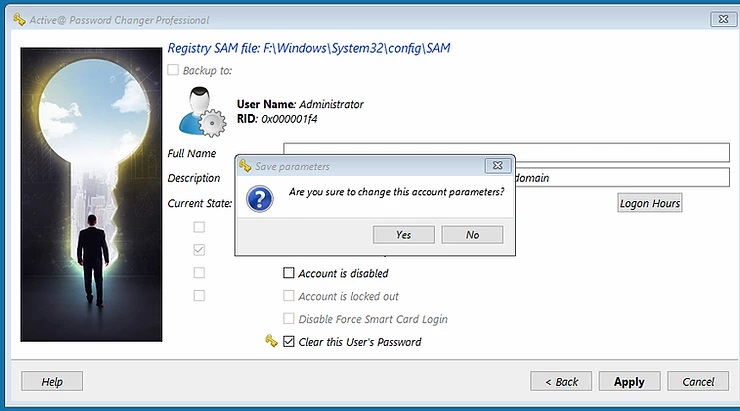Toggle Account is disabled checkbox

click(288, 273)
